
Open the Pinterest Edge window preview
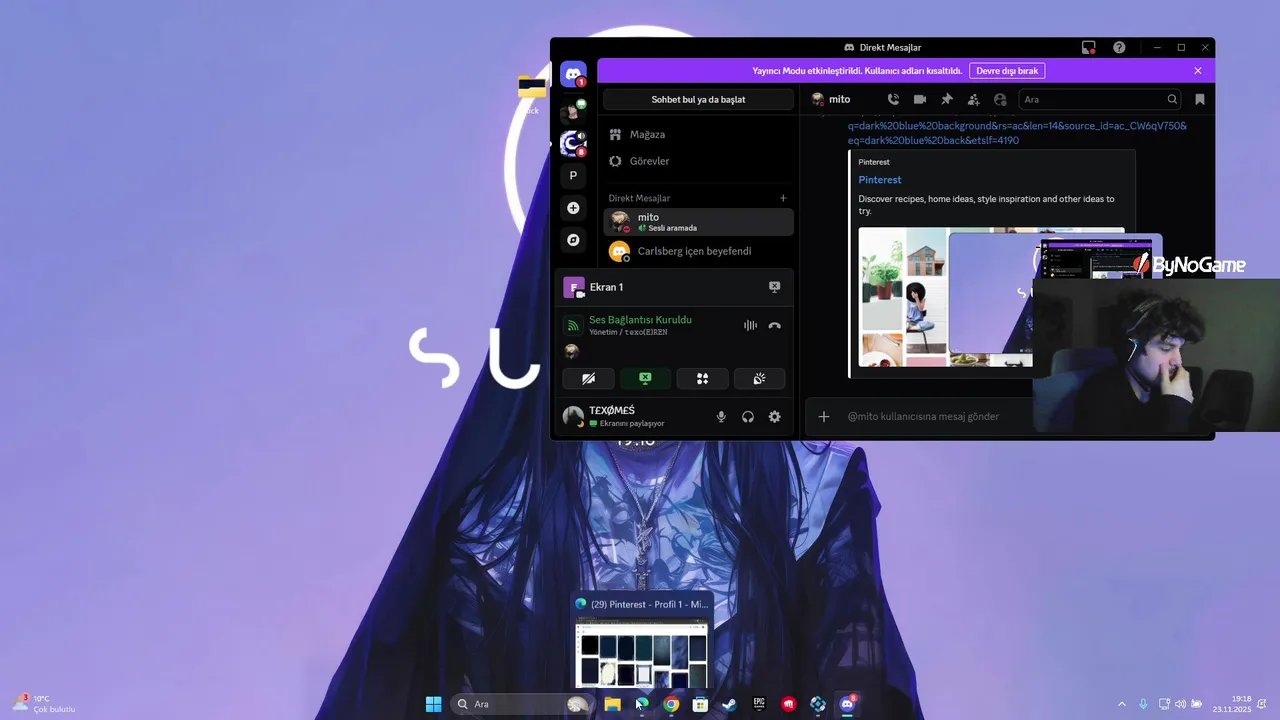pyautogui.click(x=641, y=641)
